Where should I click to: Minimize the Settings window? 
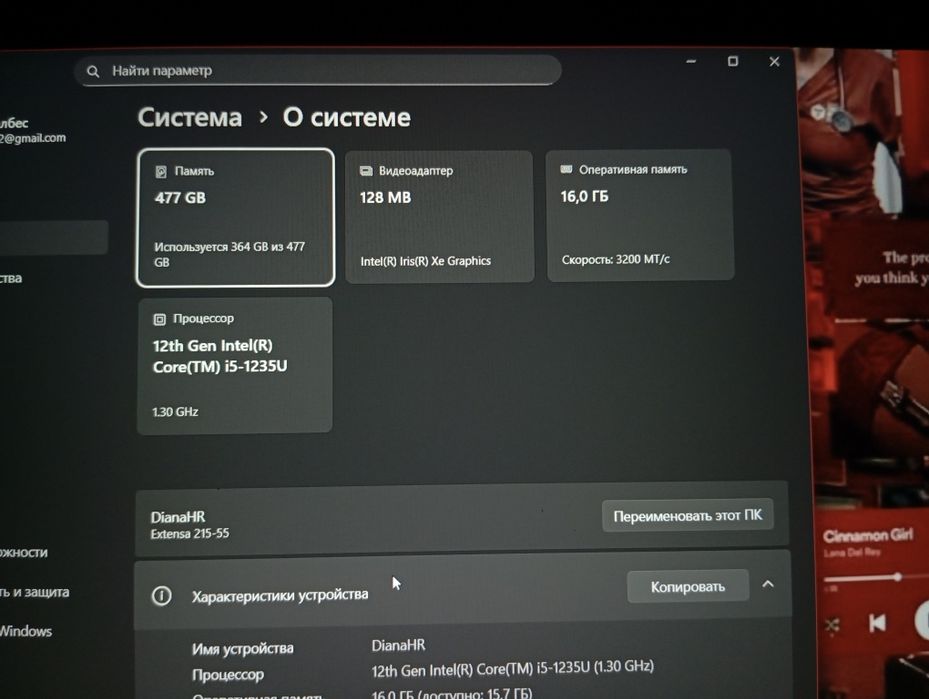tap(691, 61)
